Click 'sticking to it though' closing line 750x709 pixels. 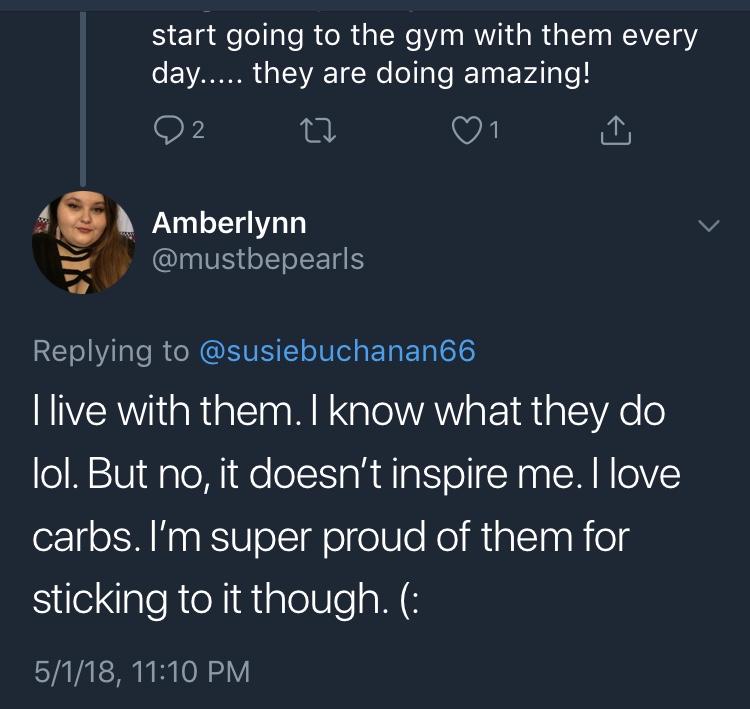(x=210, y=599)
